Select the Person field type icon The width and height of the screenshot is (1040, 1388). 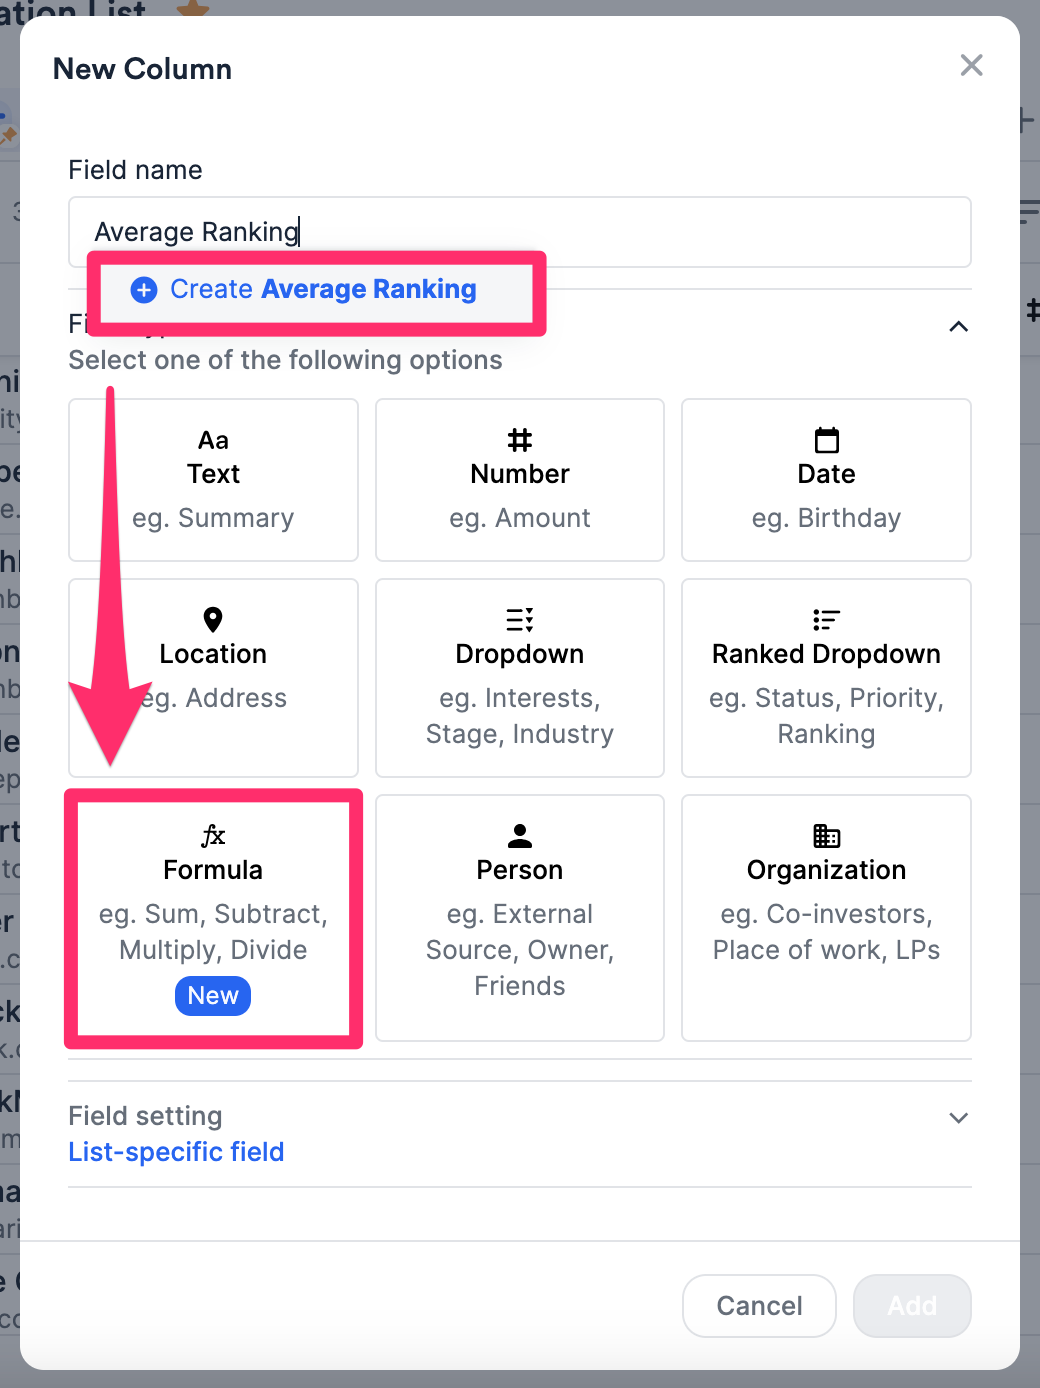(519, 836)
